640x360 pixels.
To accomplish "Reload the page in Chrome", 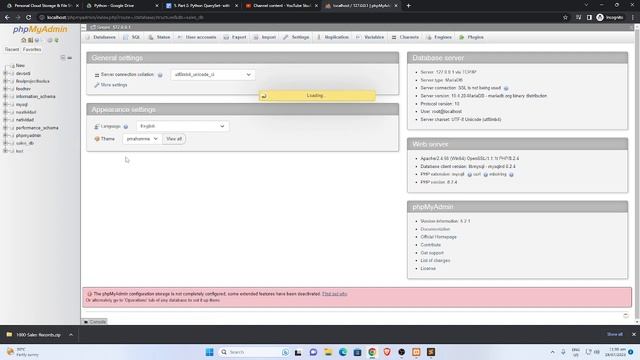I will click(28, 18).
